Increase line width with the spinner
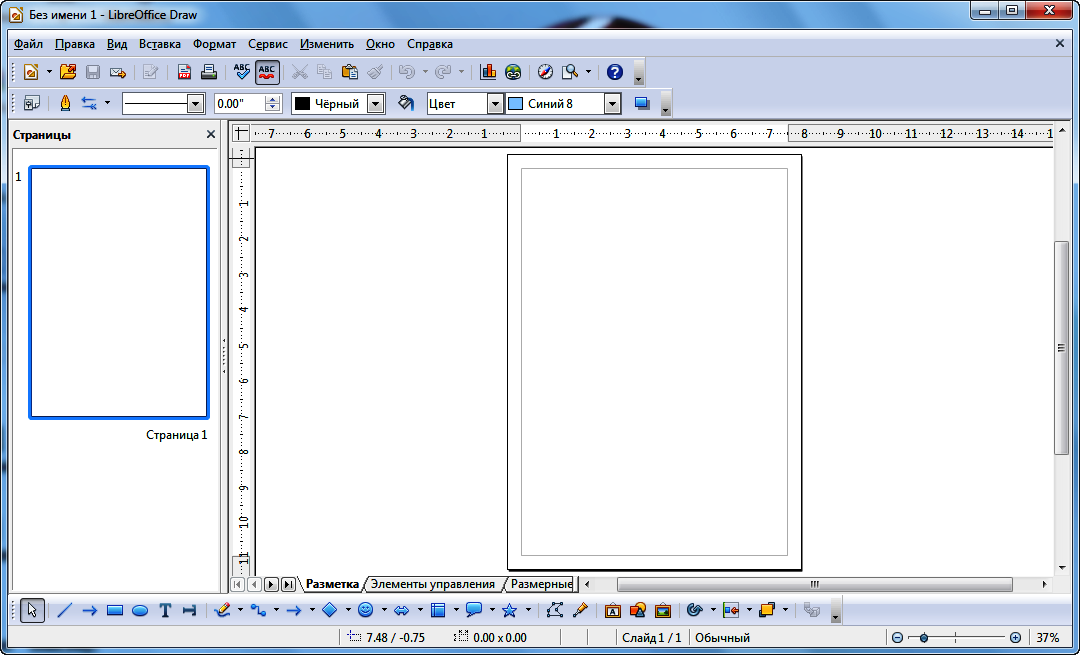 273,99
